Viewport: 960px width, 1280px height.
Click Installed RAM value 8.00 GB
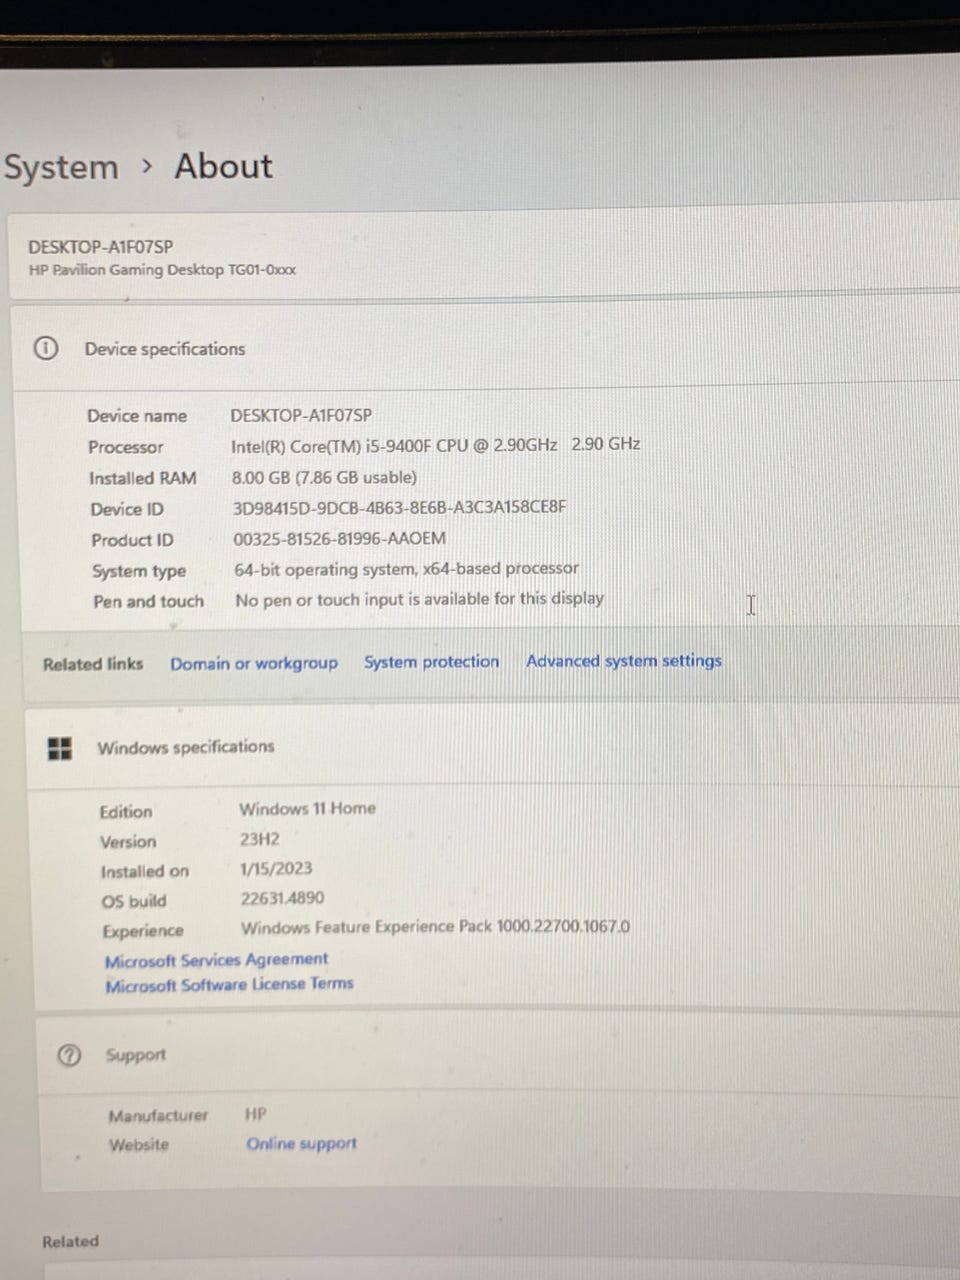point(324,477)
